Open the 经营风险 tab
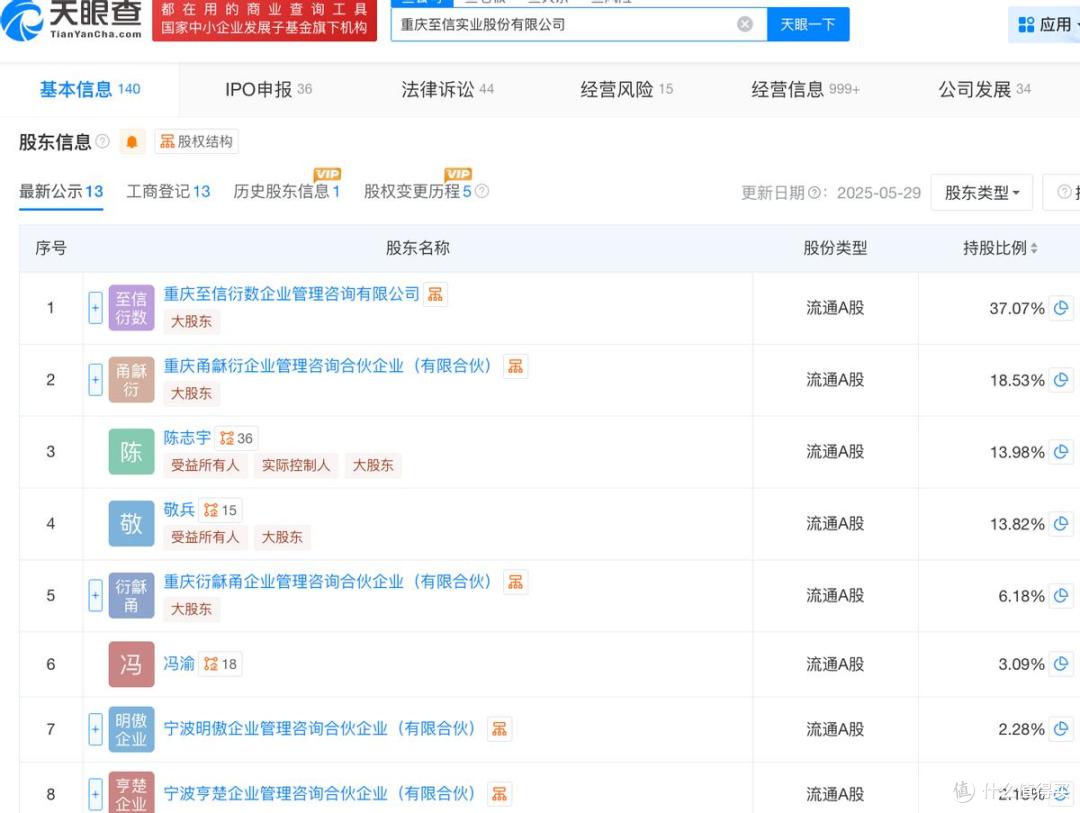 point(626,90)
